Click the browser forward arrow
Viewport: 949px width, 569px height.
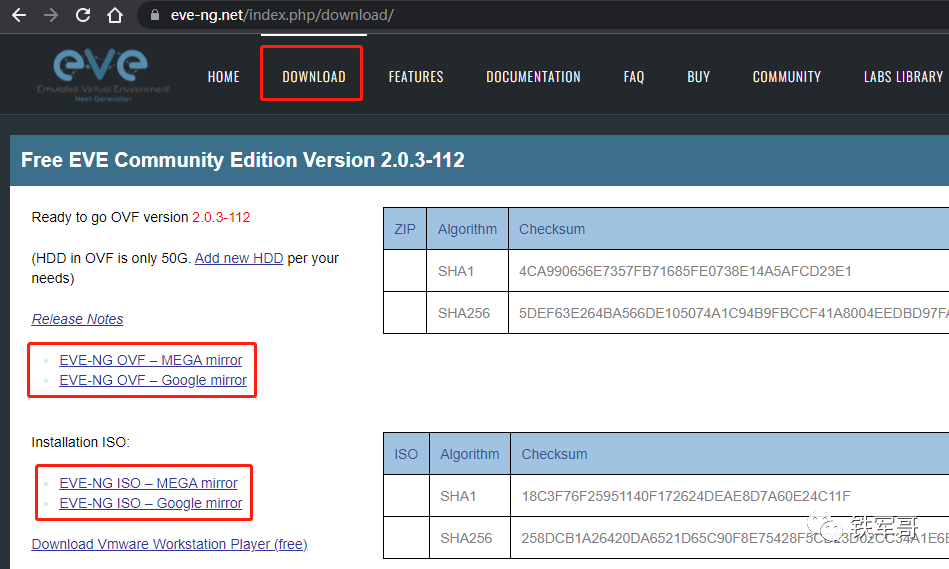pyautogui.click(x=51, y=15)
